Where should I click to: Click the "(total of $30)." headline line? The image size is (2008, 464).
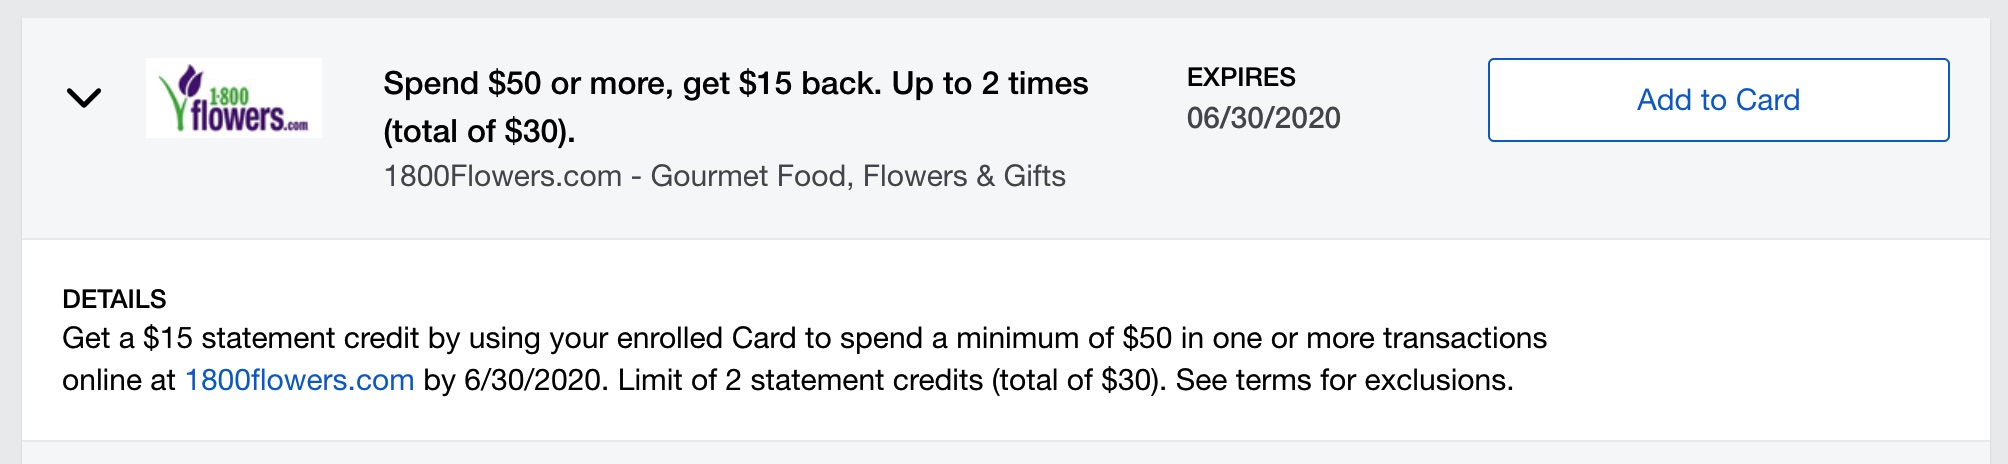479,132
